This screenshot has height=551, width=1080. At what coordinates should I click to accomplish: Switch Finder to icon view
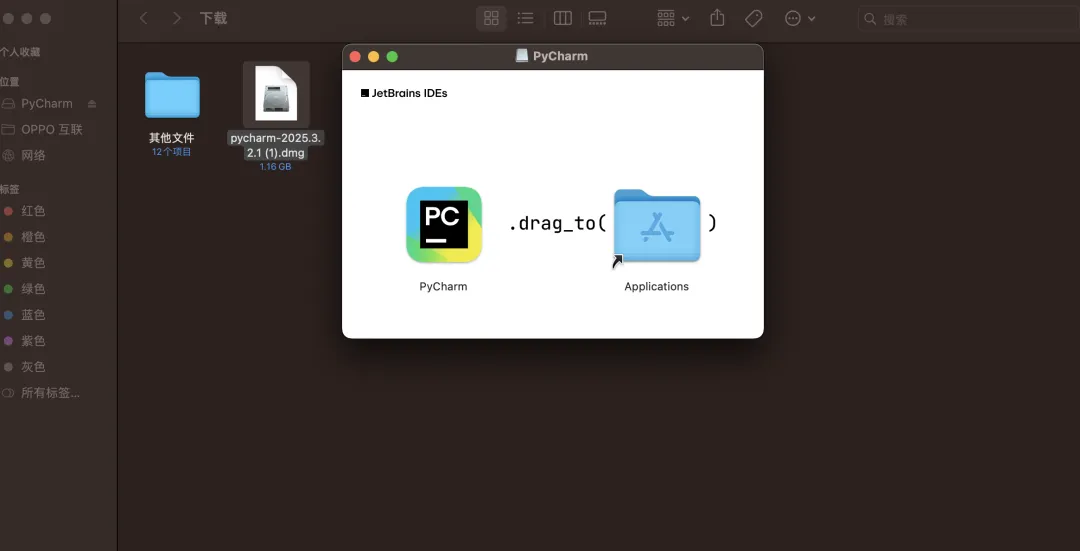pos(491,19)
